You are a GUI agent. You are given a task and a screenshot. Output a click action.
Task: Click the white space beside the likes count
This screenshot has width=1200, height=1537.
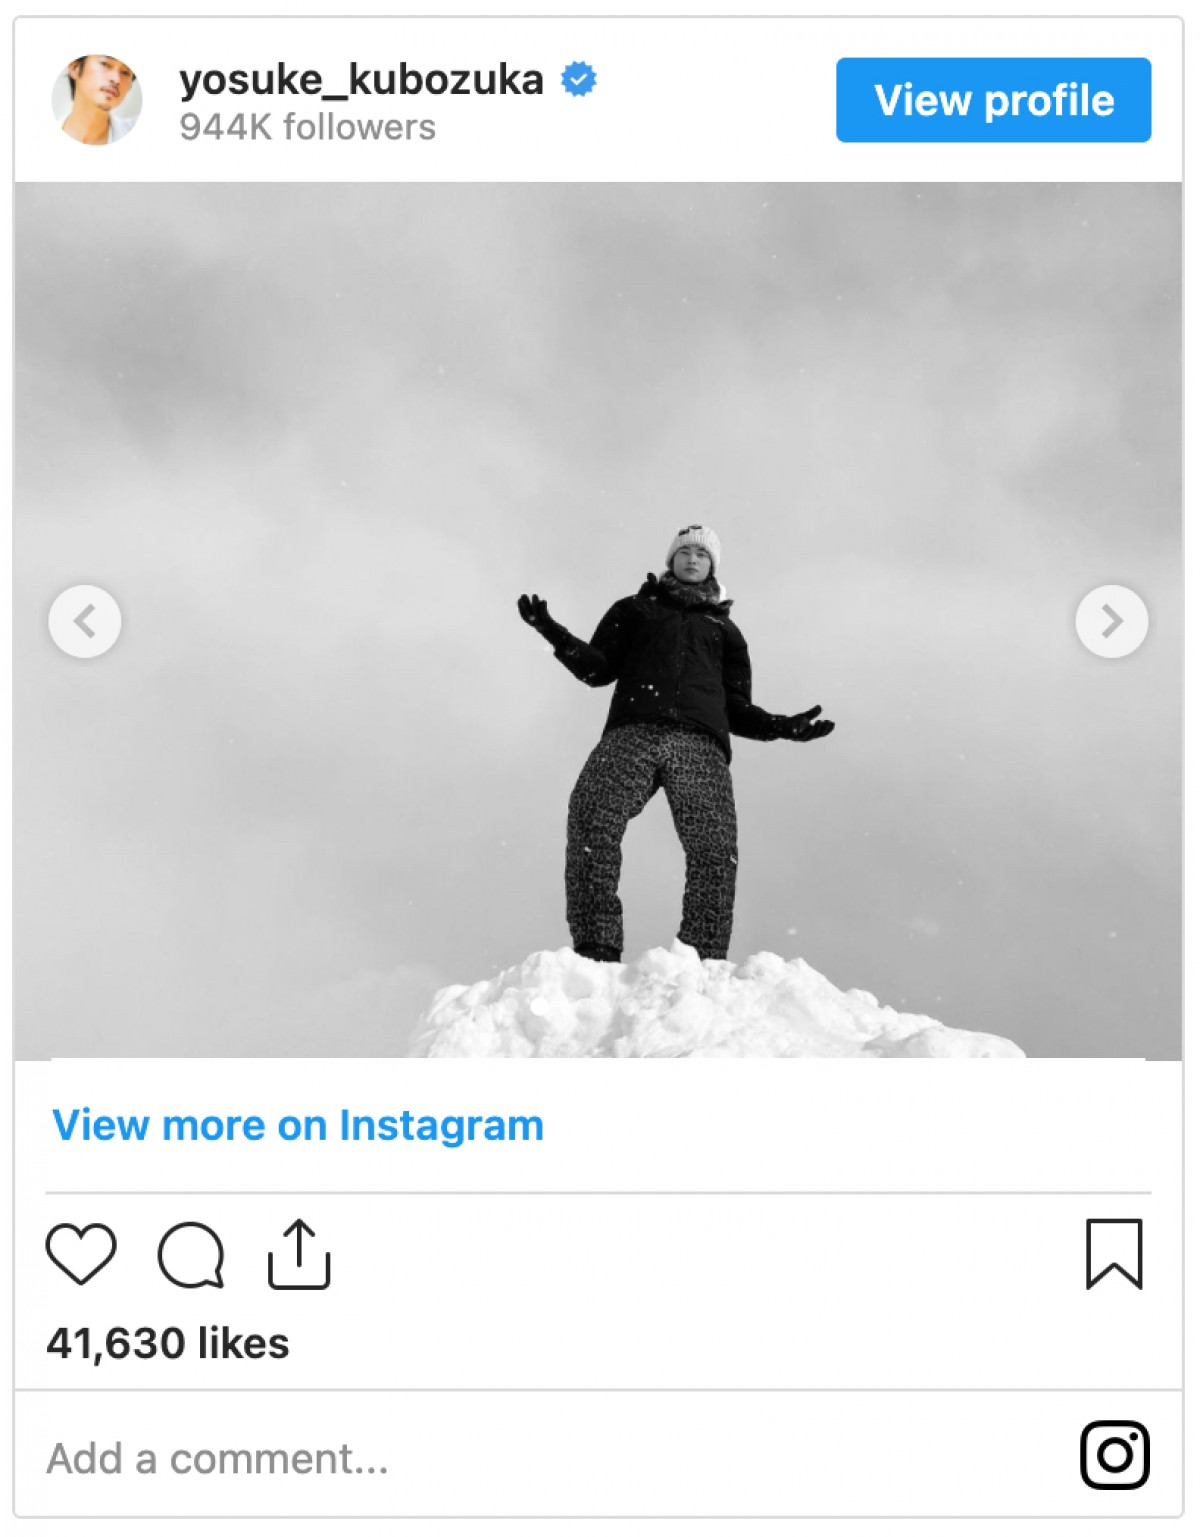click(x=700, y=1343)
